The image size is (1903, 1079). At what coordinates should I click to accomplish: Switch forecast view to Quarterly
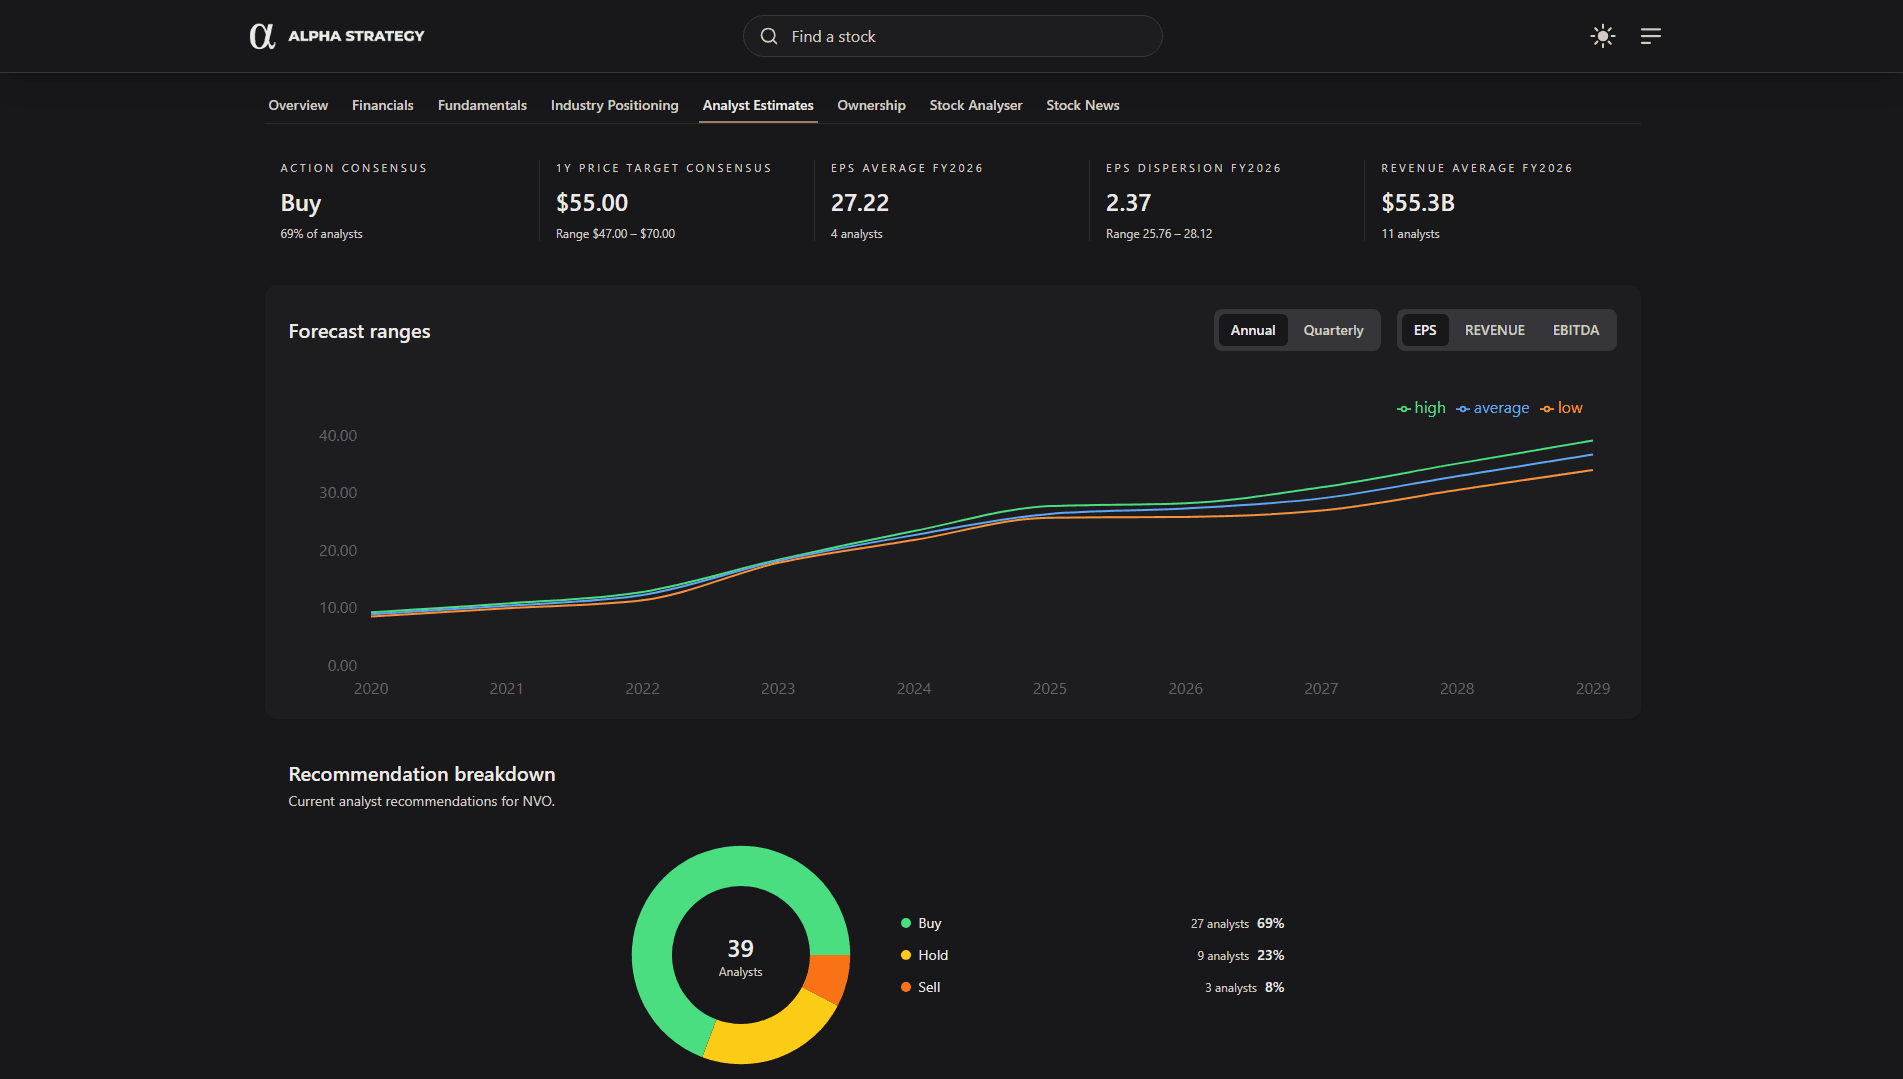click(x=1332, y=329)
